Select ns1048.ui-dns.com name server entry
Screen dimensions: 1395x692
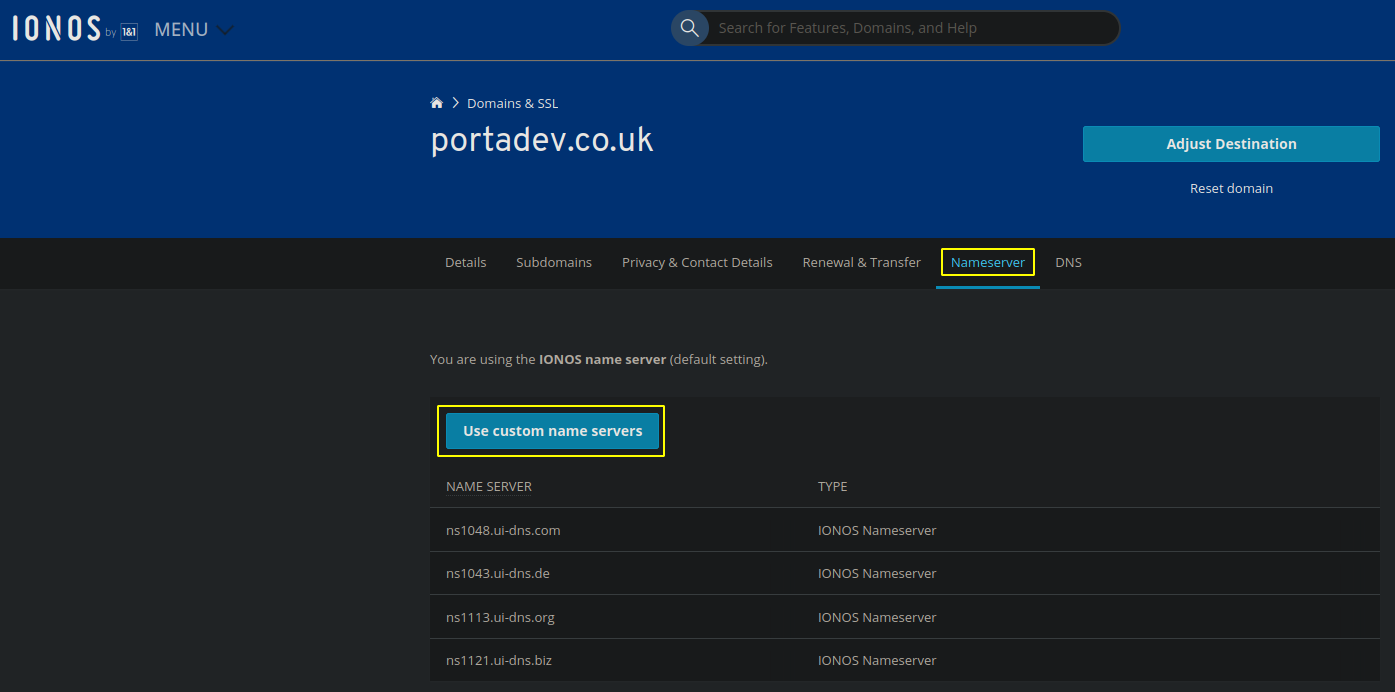(503, 530)
